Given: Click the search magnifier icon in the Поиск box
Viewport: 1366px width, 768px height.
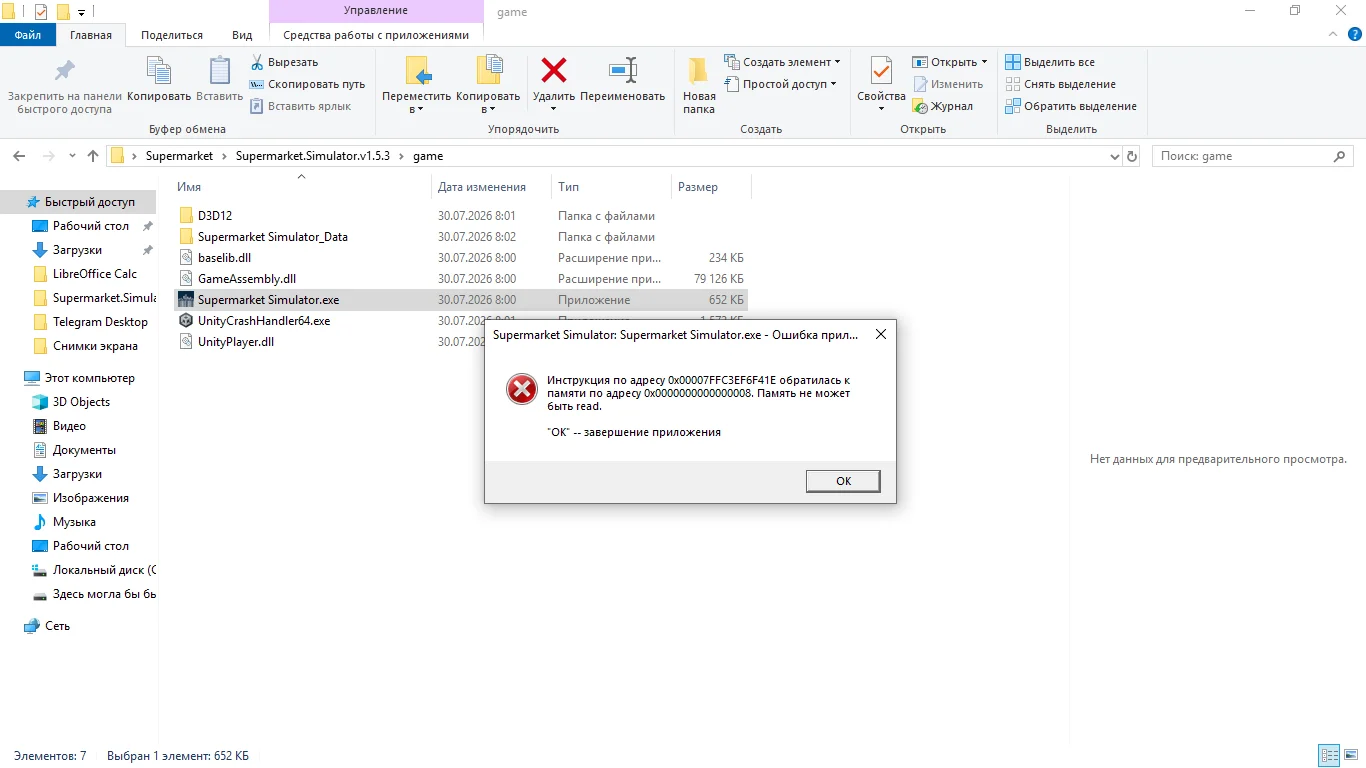Looking at the screenshot, I should click(1340, 156).
